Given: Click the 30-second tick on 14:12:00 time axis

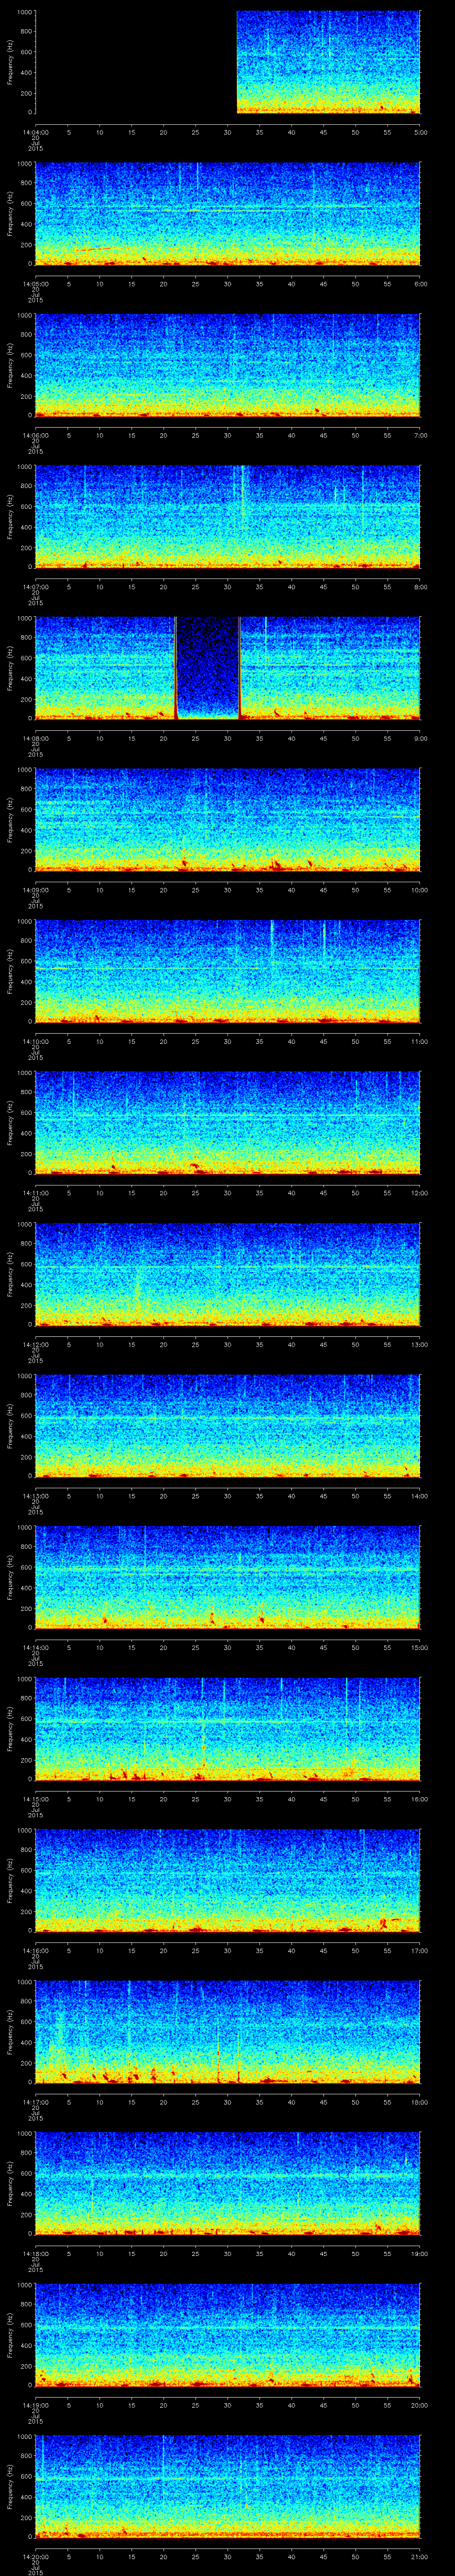Looking at the screenshot, I should [x=228, y=1344].
